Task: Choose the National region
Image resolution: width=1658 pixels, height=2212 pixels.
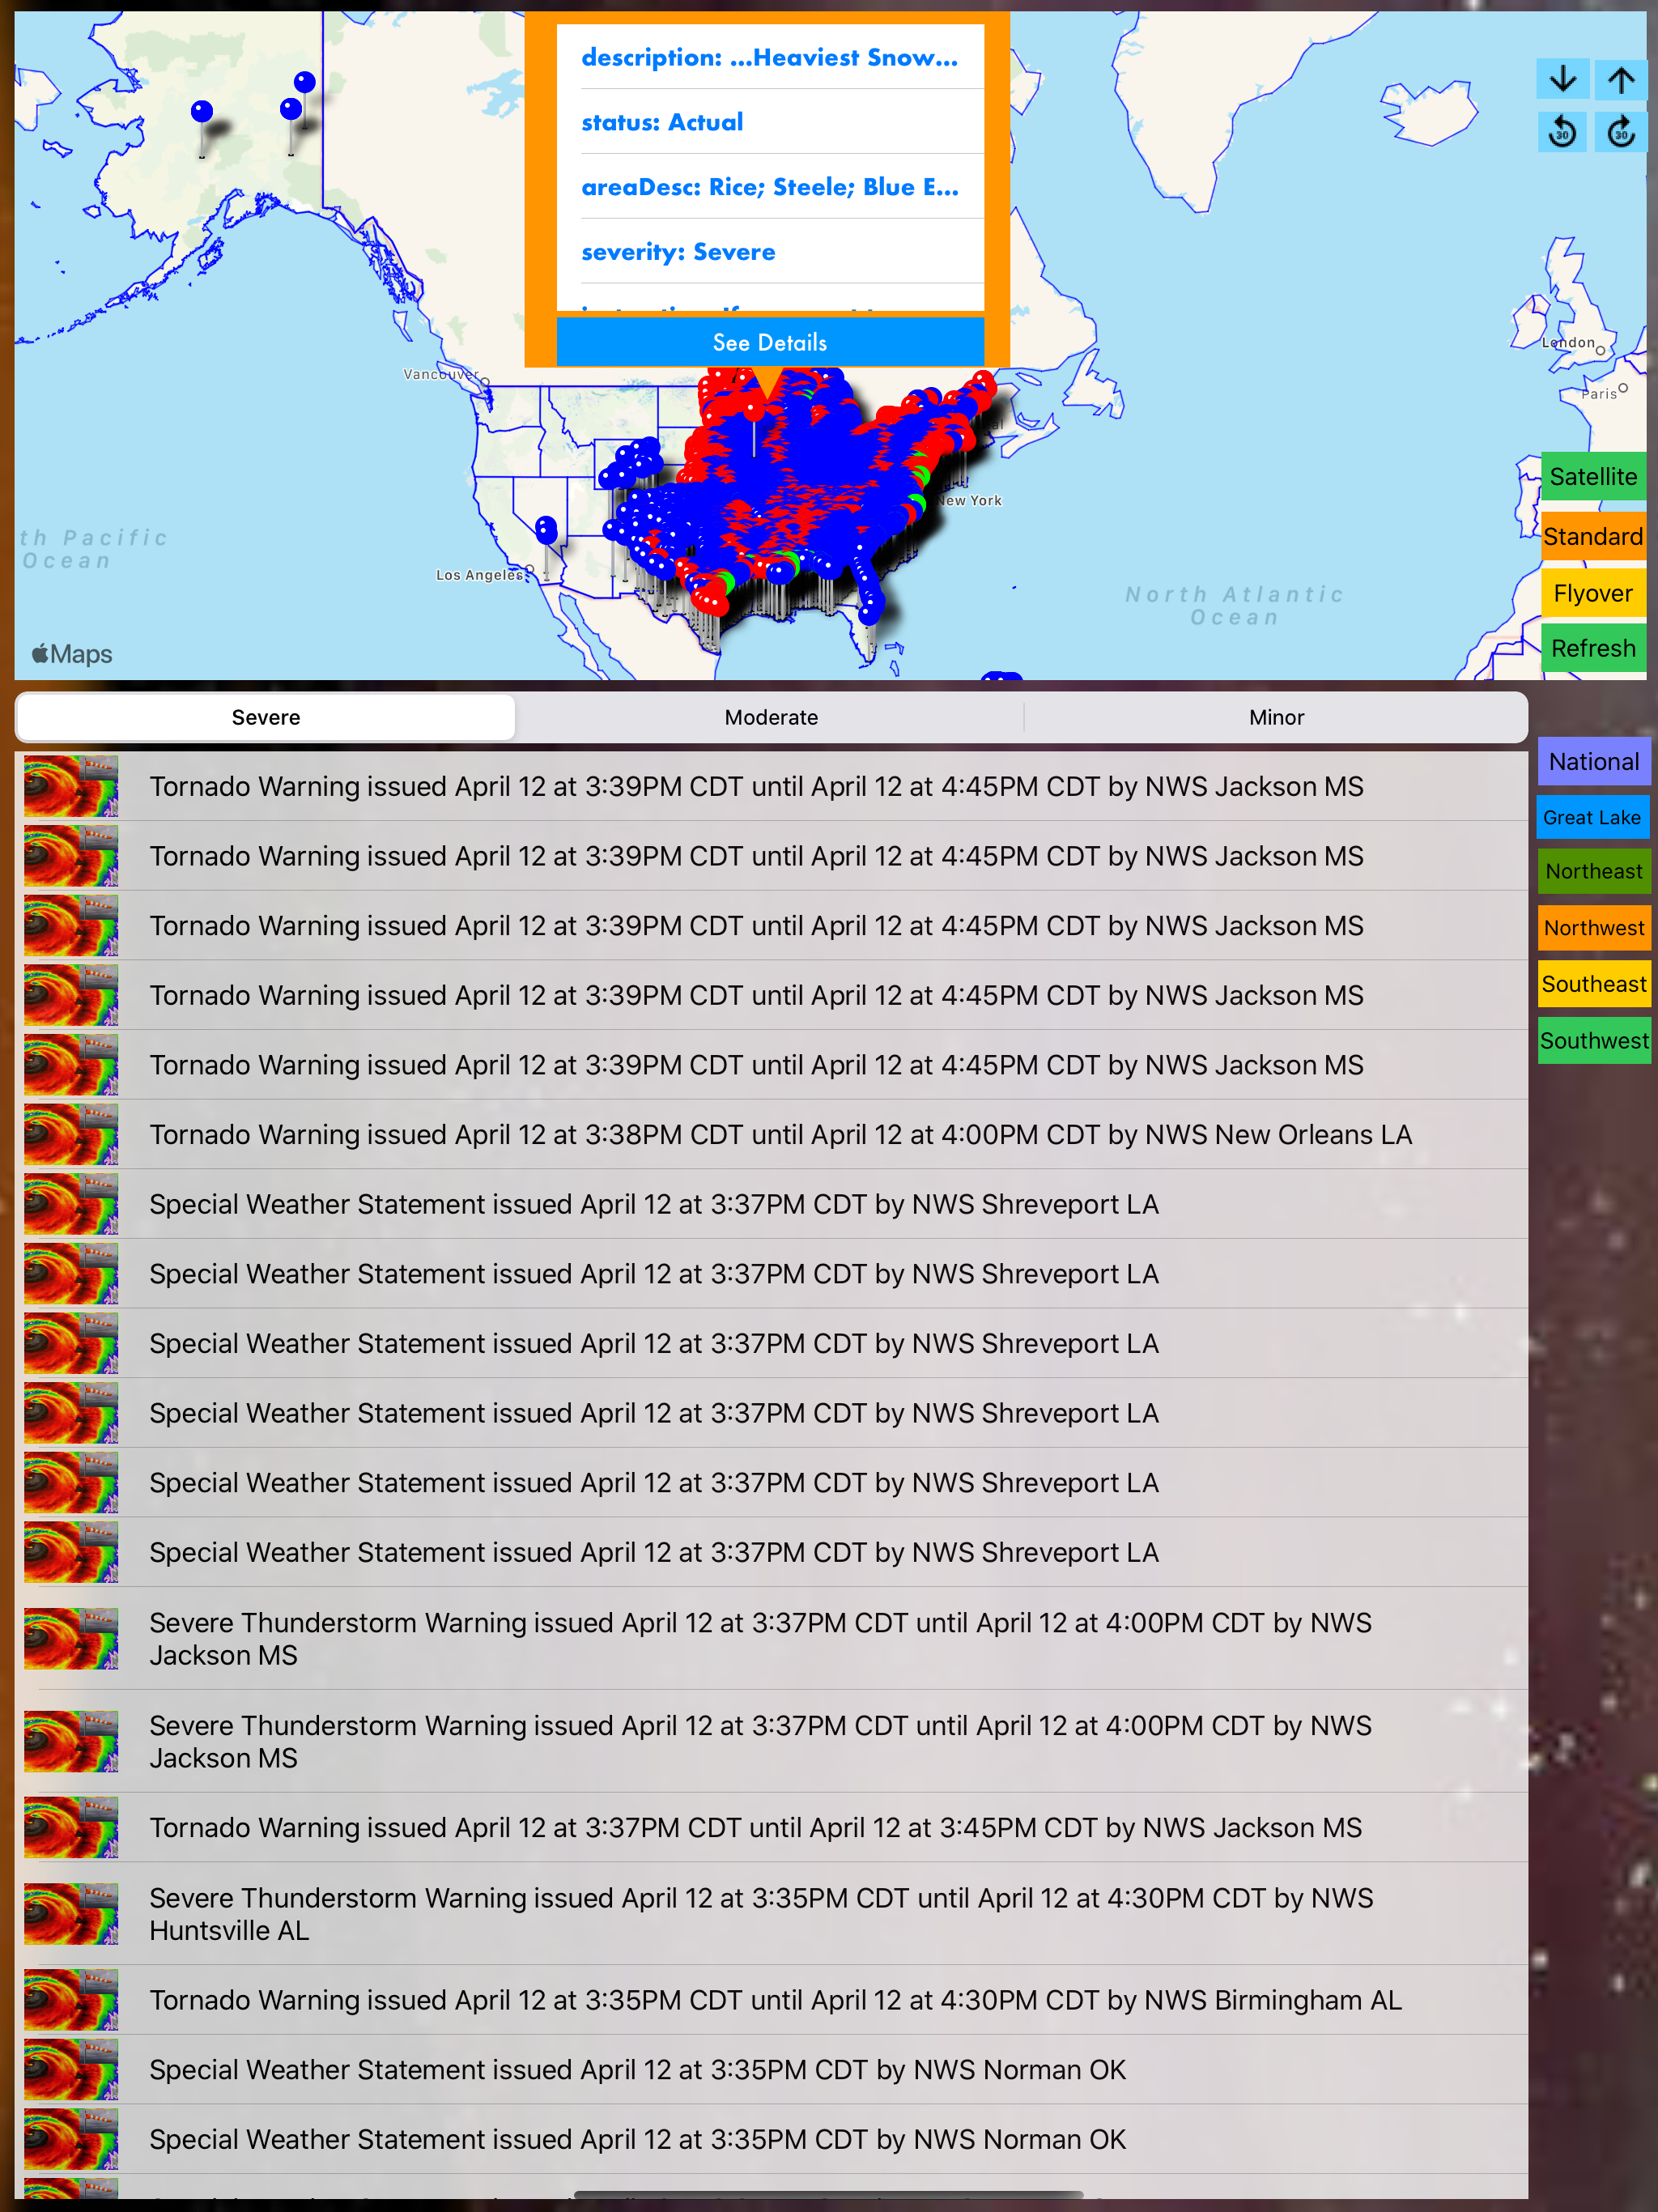Action: click(x=1594, y=762)
